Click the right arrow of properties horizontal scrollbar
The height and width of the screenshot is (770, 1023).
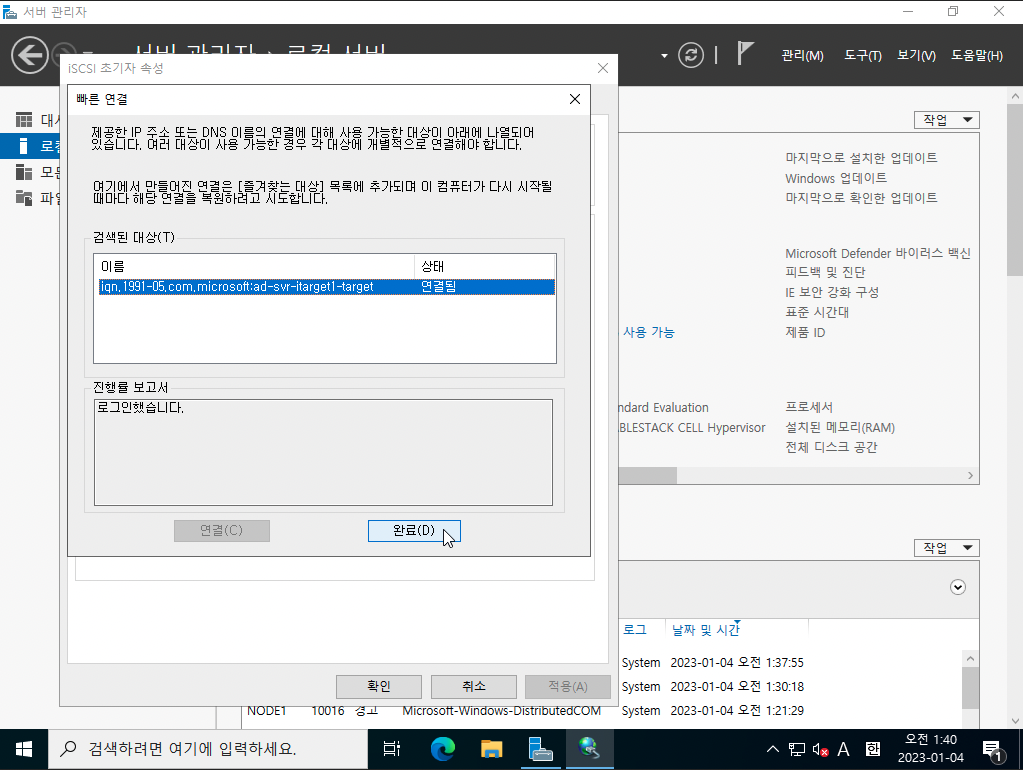(x=970, y=476)
